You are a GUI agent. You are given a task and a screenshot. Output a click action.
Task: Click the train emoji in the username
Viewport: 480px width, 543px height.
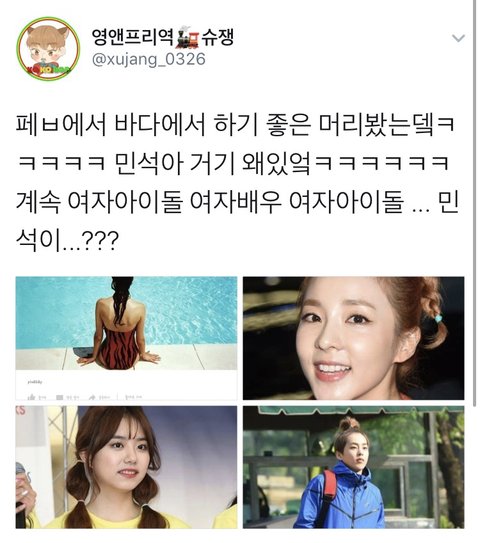[x=188, y=37]
